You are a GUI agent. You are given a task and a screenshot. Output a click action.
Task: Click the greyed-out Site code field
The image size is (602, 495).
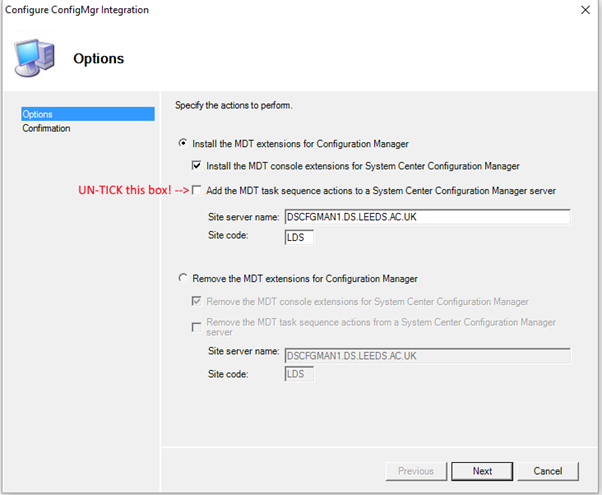pyautogui.click(x=299, y=374)
